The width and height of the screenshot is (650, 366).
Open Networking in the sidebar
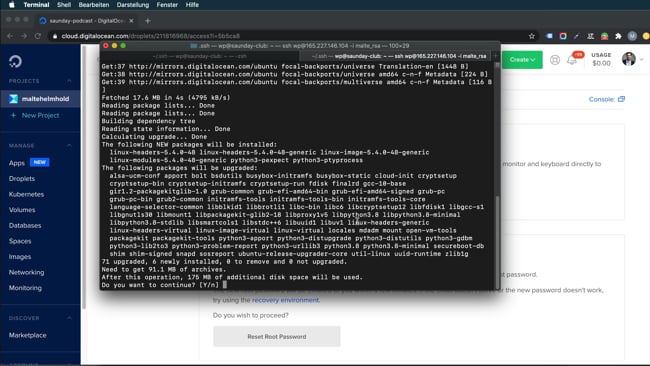[26, 272]
